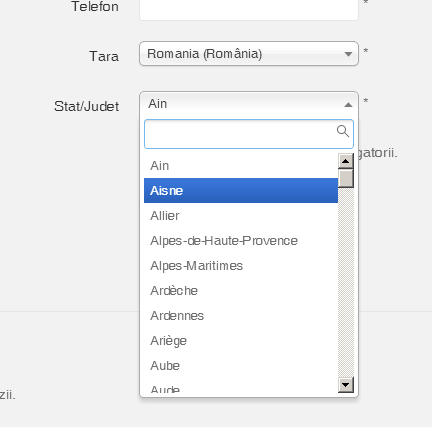This screenshot has width=432, height=427.
Task: Click the dropdown list scrollbar thumb
Action: click(346, 178)
